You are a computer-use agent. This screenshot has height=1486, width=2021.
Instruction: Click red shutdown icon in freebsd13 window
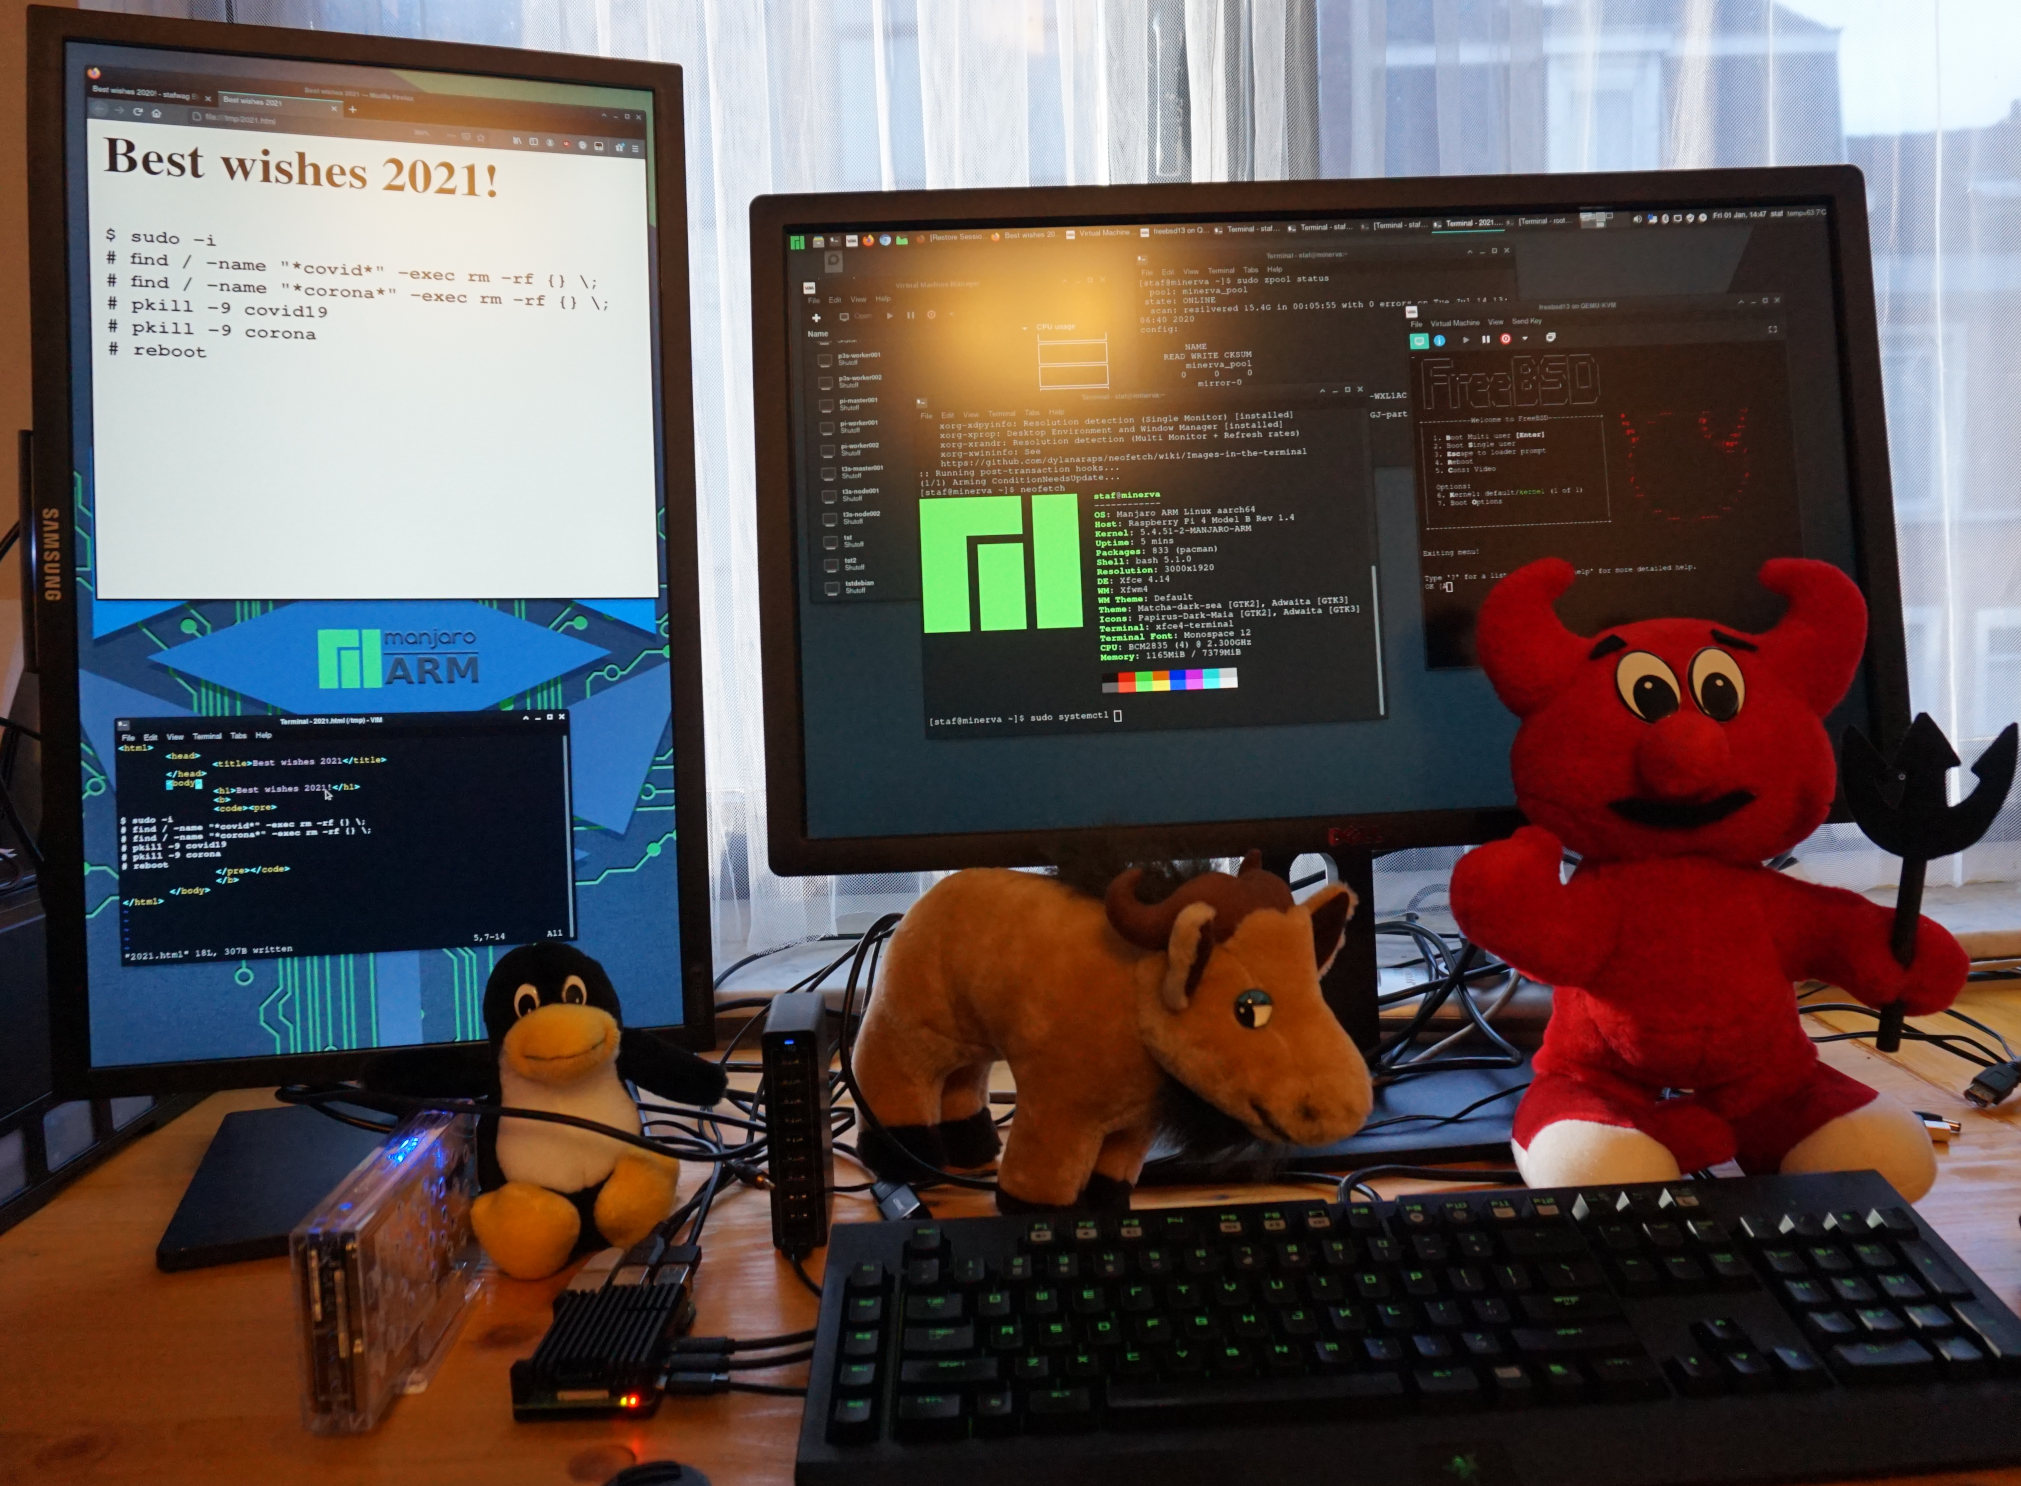click(x=1505, y=340)
